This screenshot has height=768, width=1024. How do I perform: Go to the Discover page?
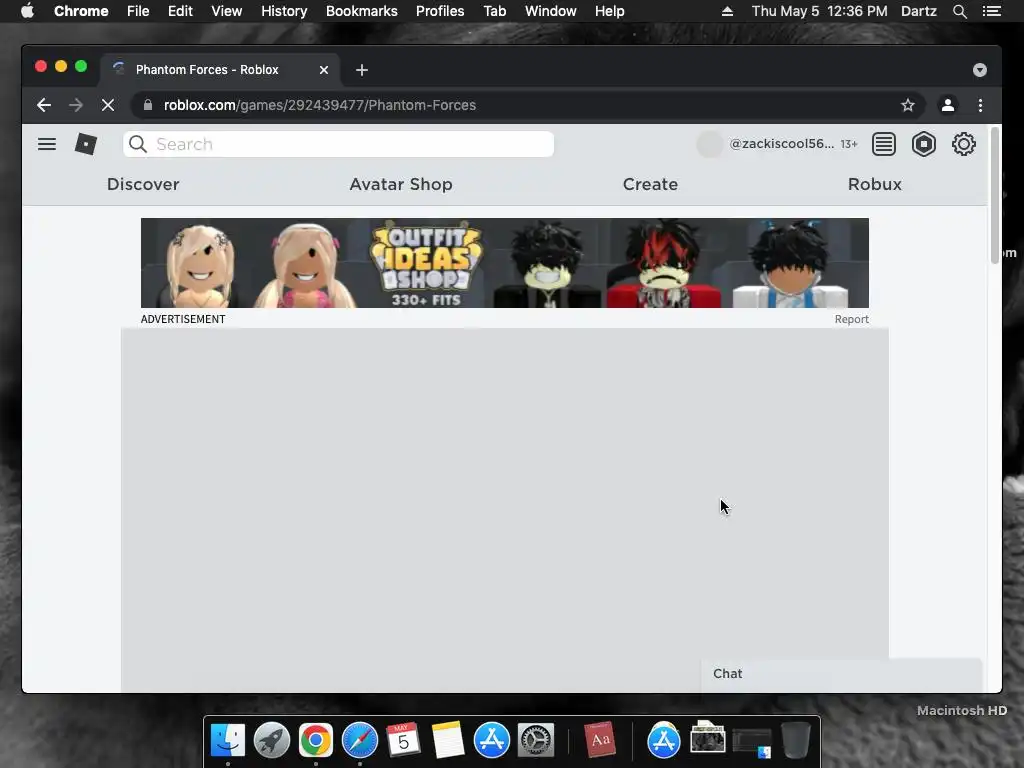[143, 184]
